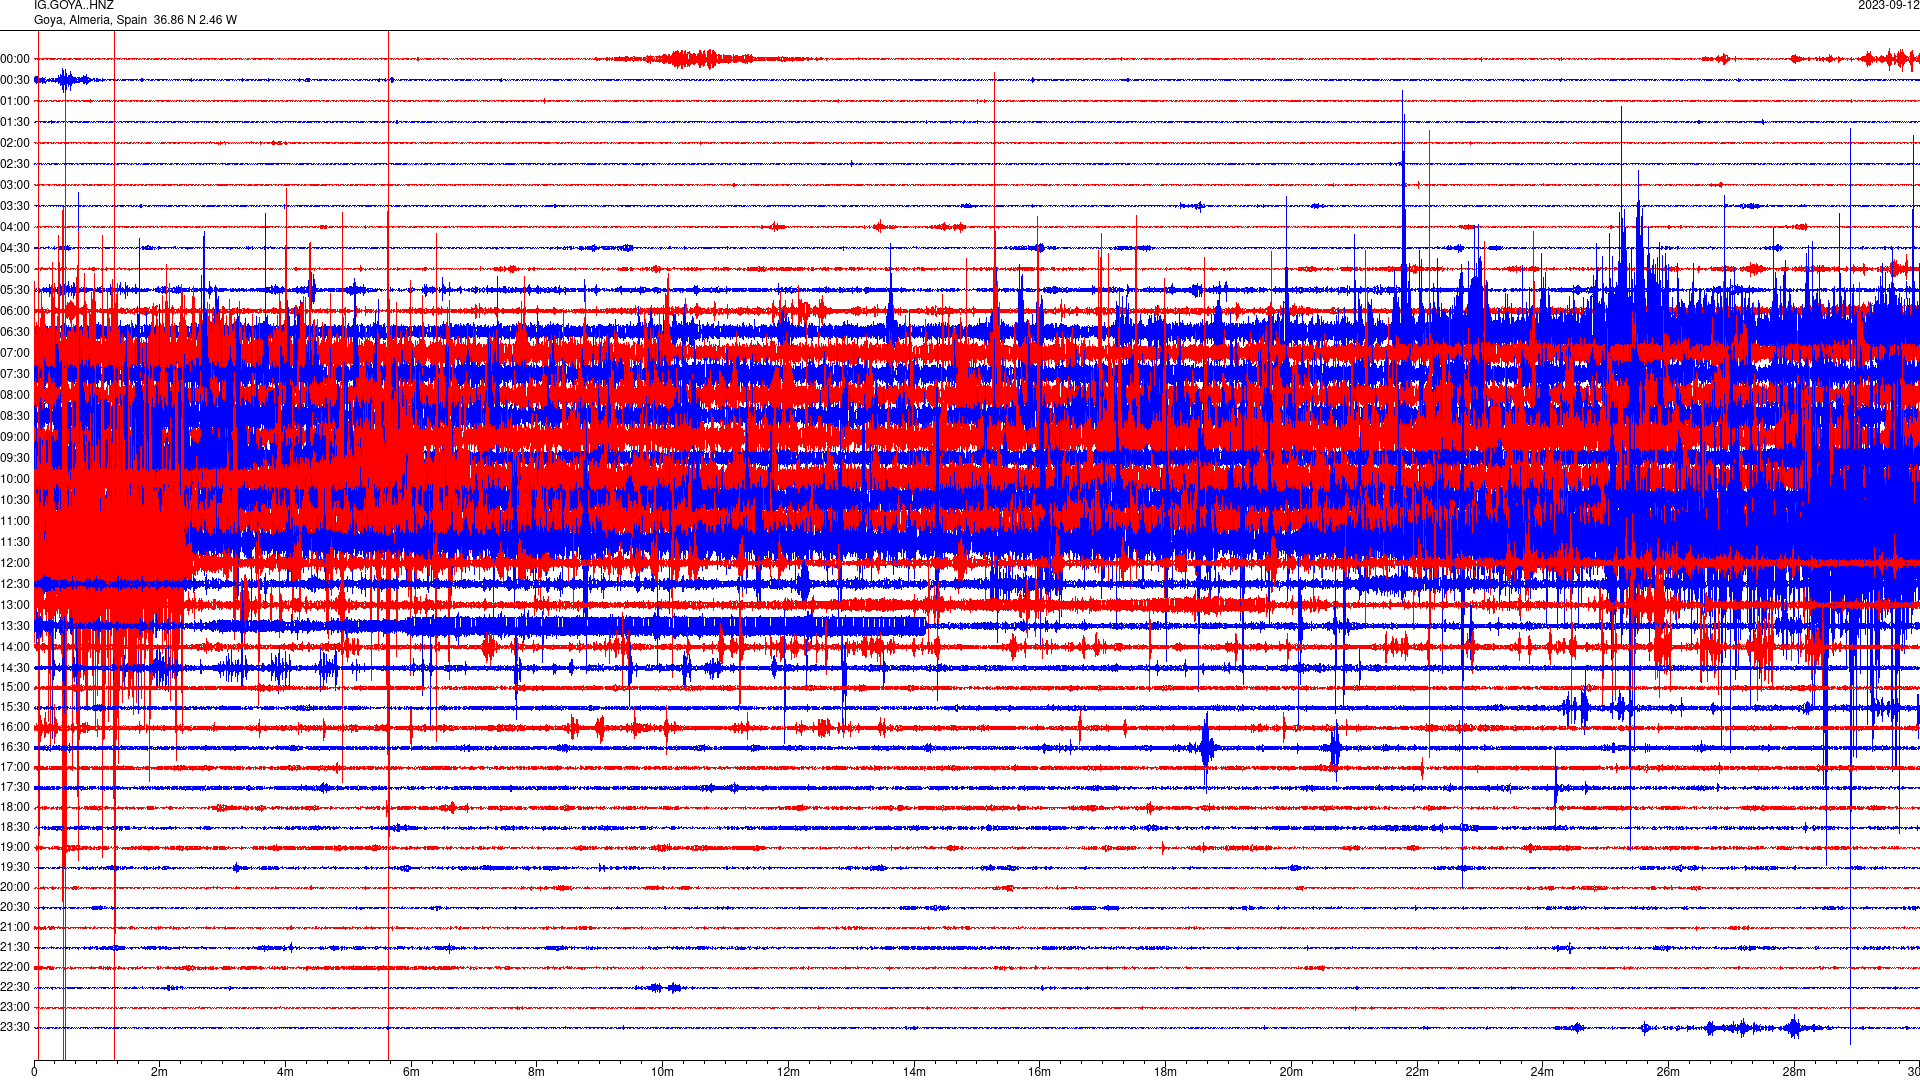Click the 6m tick on time axis
Viewport: 1920px width, 1080px height.
tap(411, 1072)
